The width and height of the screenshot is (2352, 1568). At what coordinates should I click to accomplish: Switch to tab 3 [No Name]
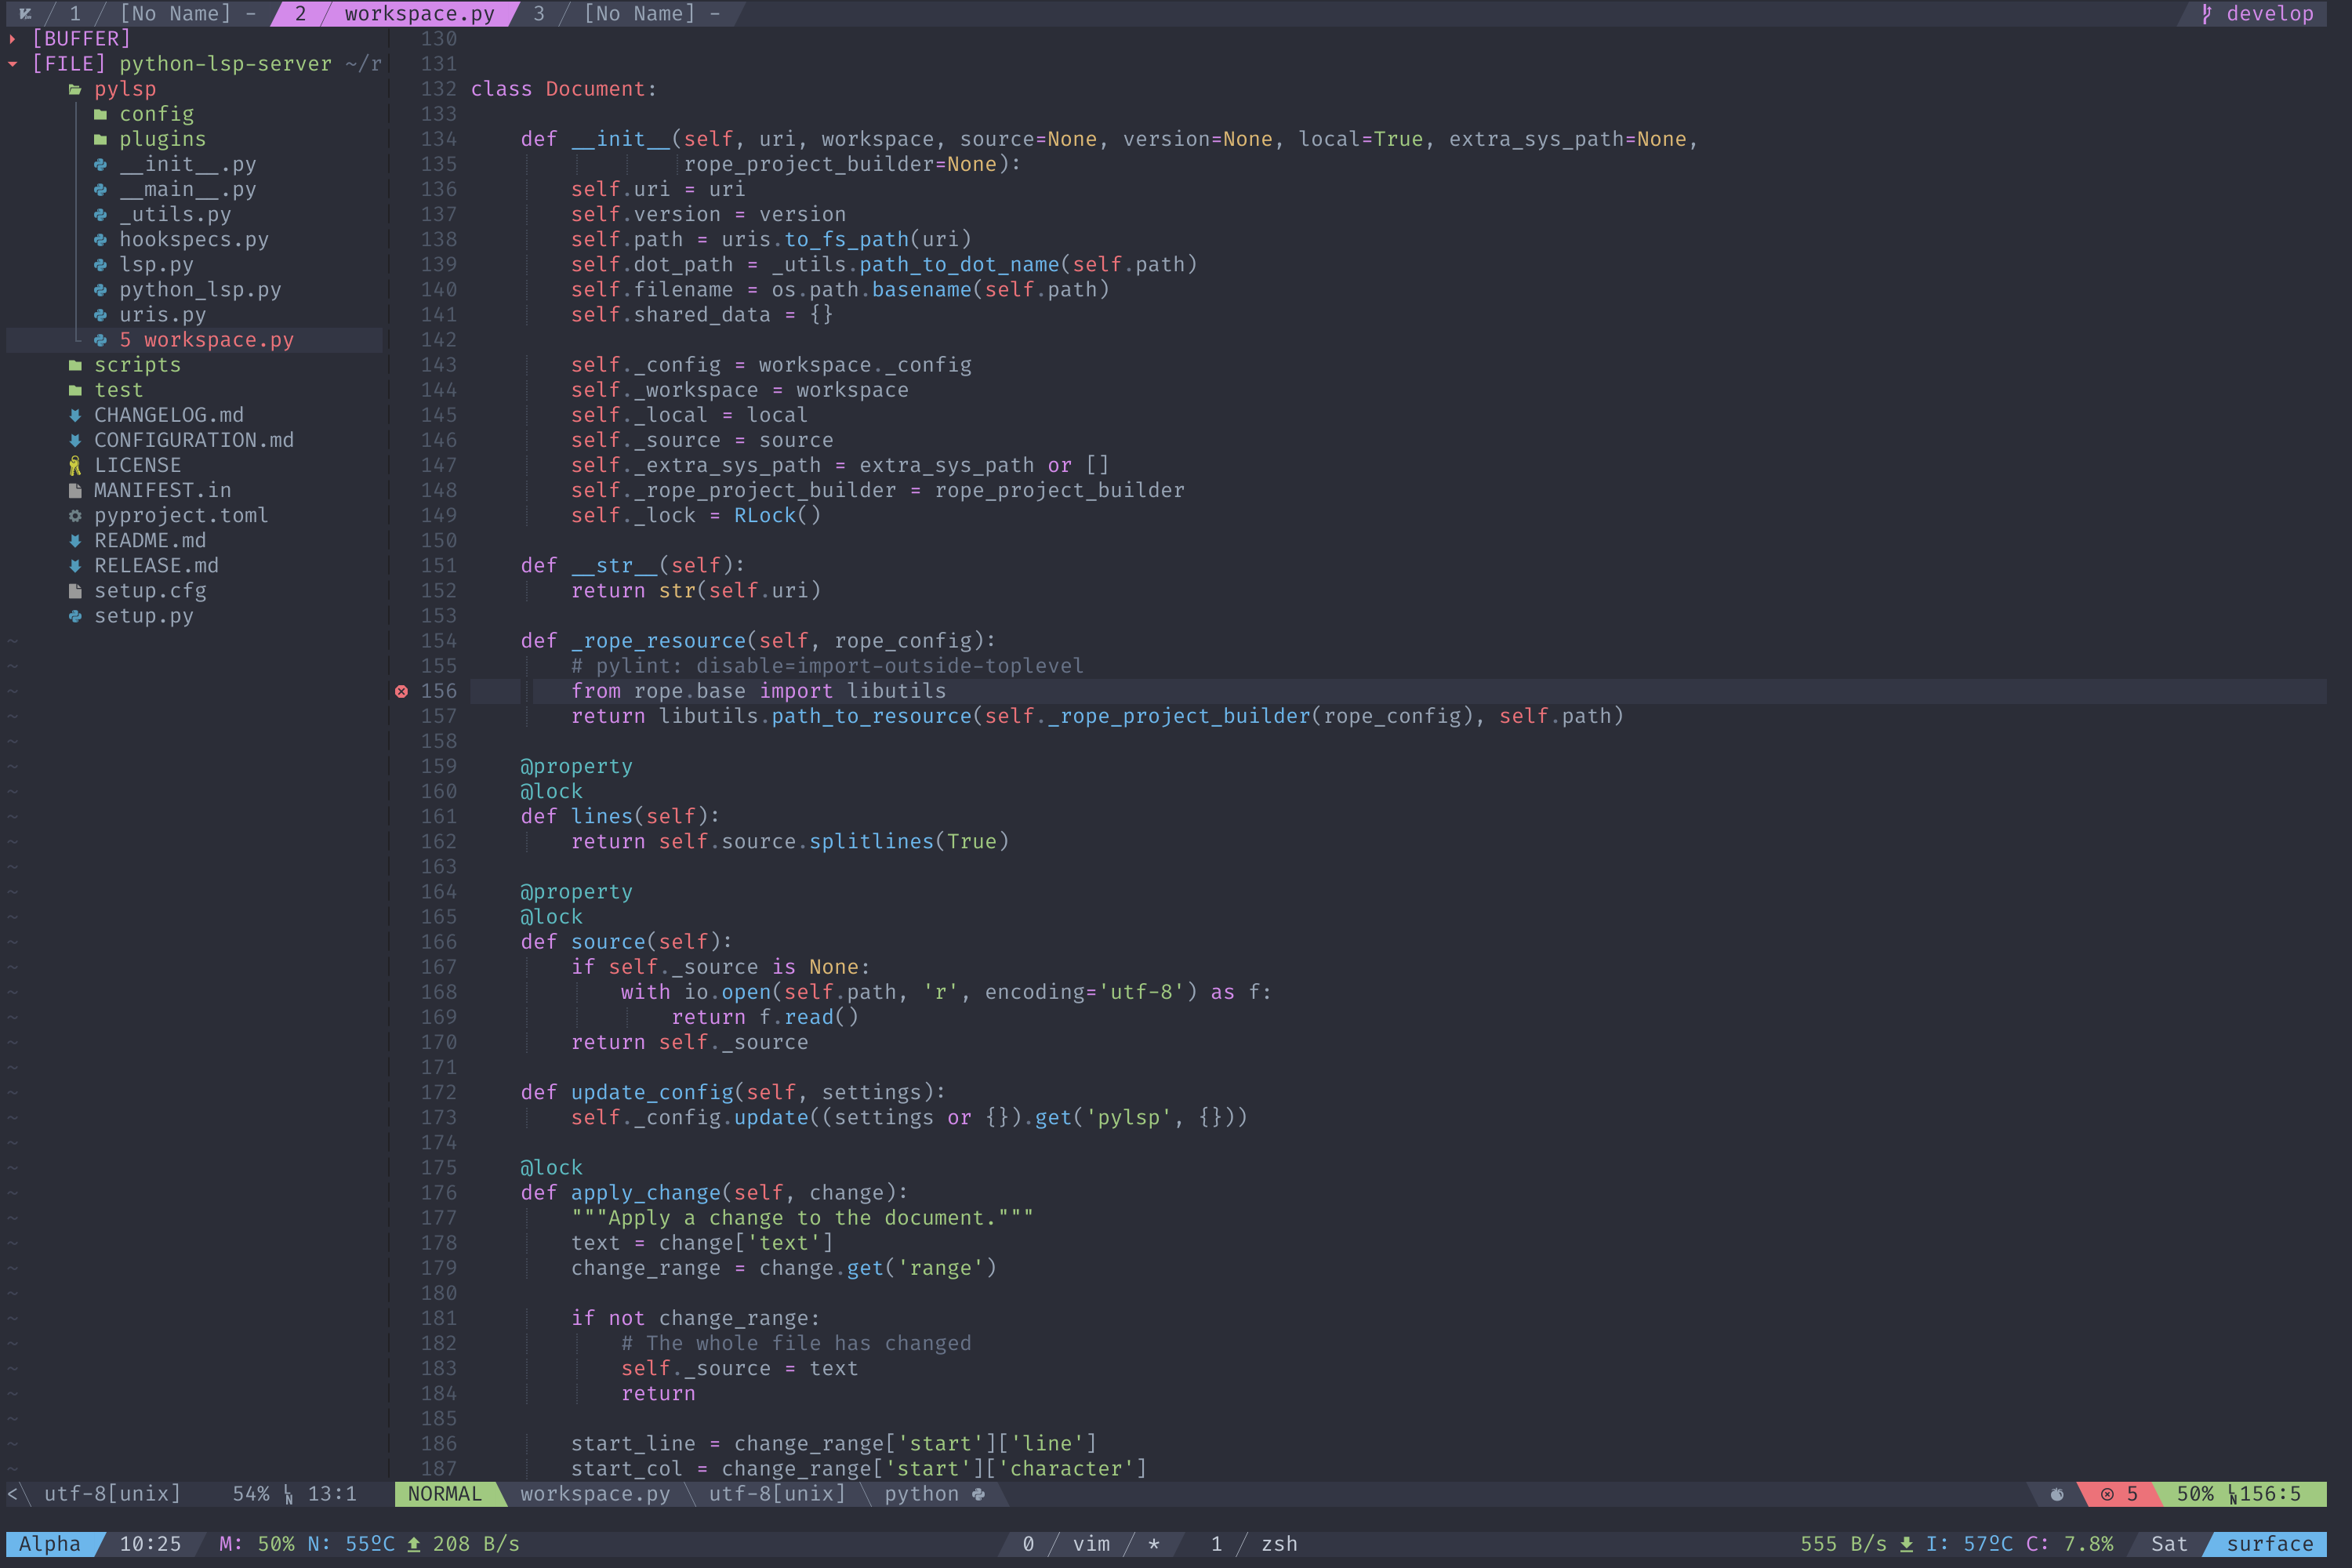tap(638, 14)
